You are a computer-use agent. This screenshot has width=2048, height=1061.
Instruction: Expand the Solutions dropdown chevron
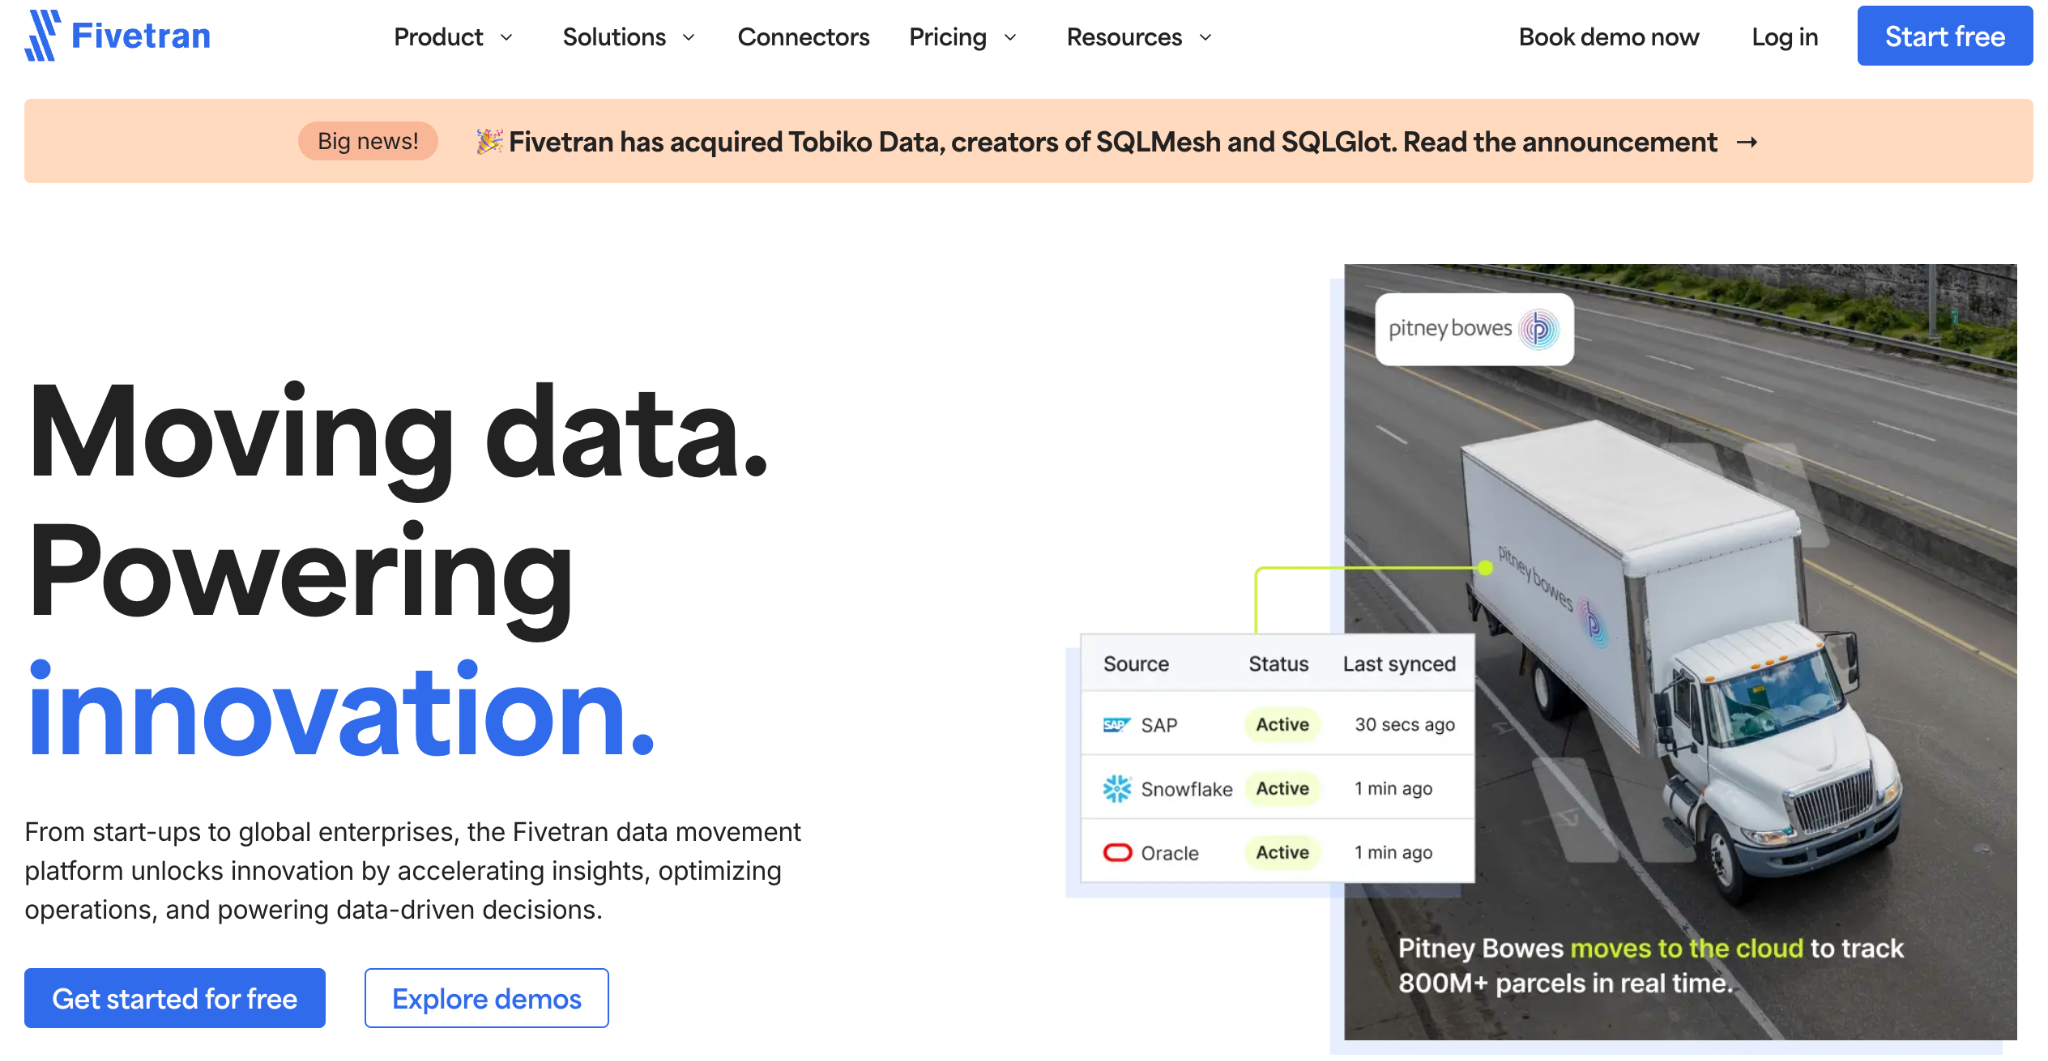pos(689,38)
